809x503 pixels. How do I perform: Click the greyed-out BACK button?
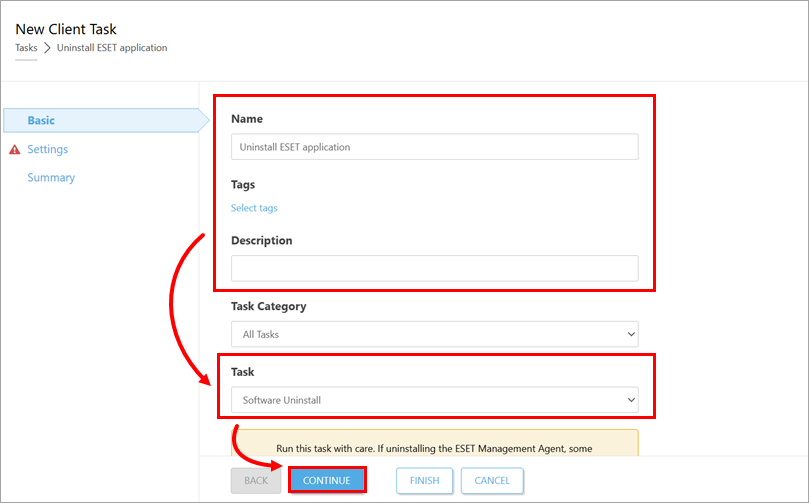coord(255,480)
